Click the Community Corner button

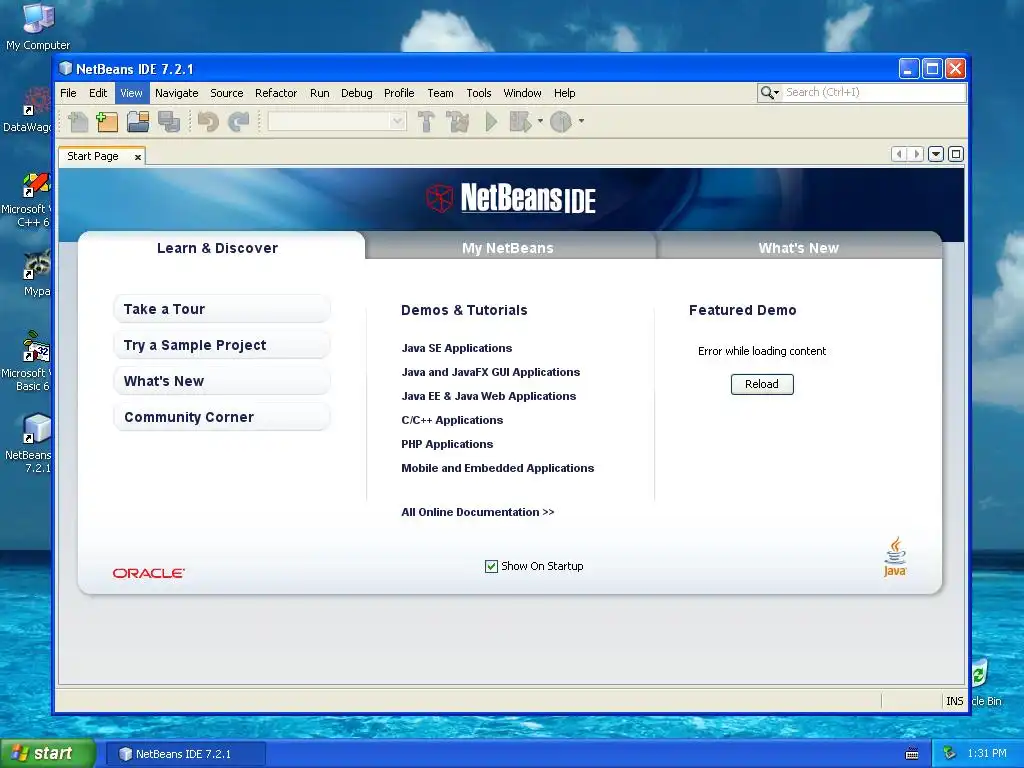tap(222, 417)
